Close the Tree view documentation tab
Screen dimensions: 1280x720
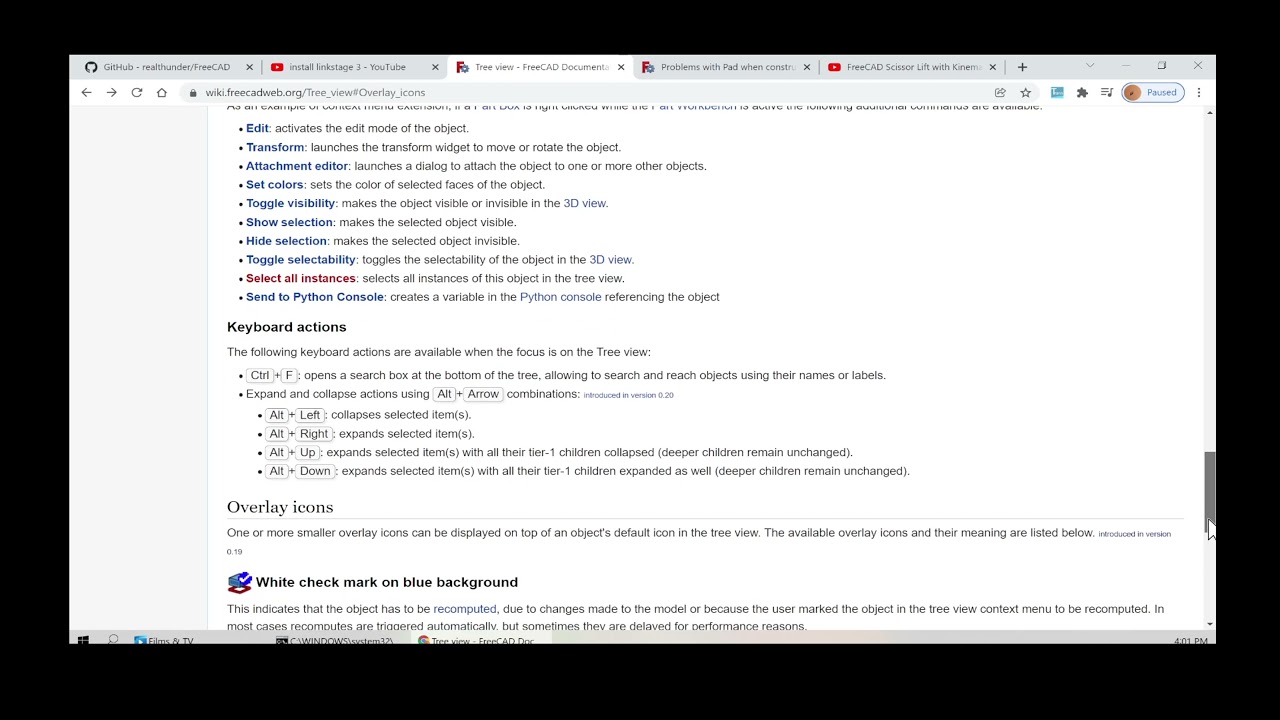click(621, 67)
